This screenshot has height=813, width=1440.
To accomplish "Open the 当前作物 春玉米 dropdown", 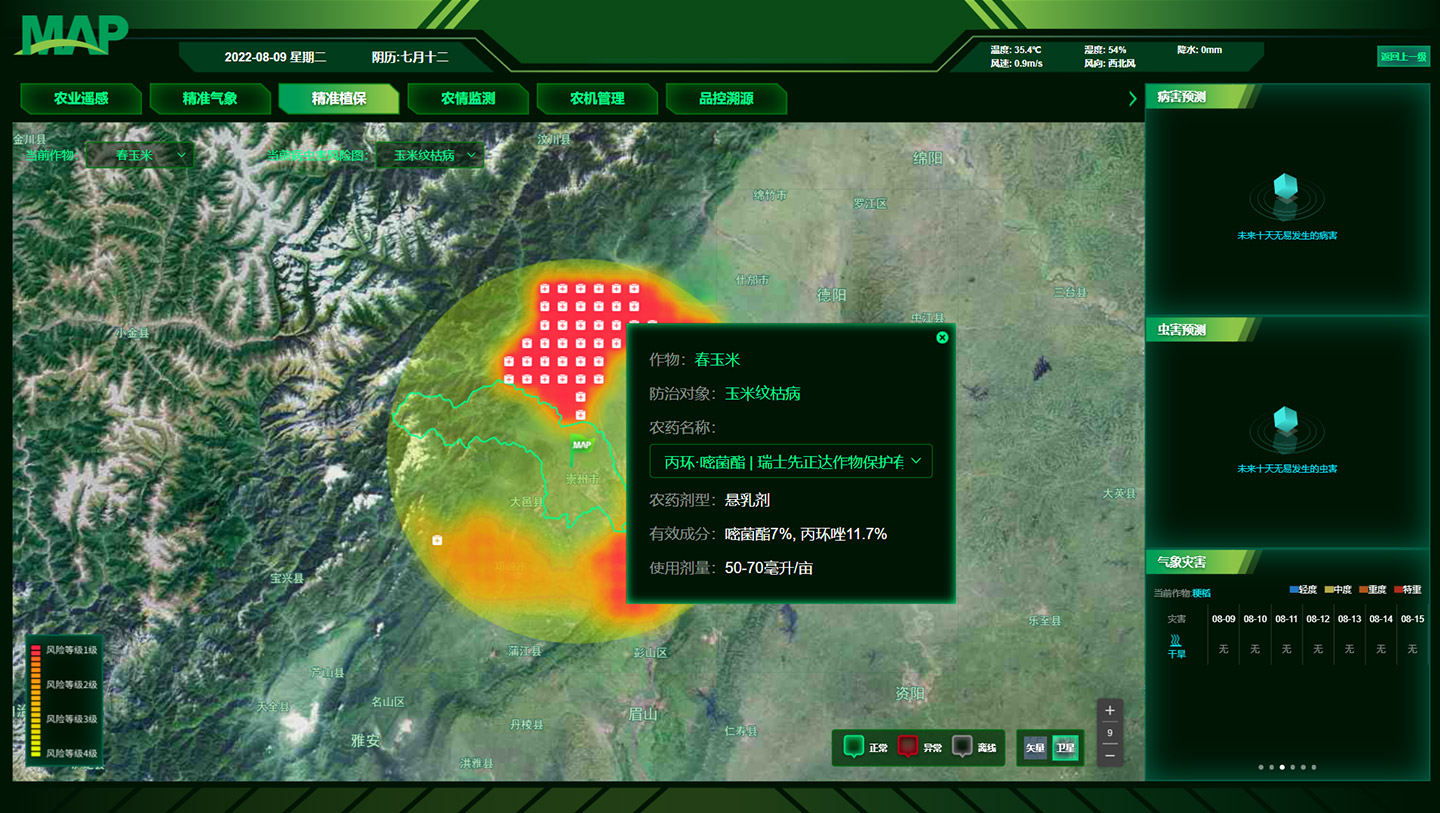I will [140, 155].
